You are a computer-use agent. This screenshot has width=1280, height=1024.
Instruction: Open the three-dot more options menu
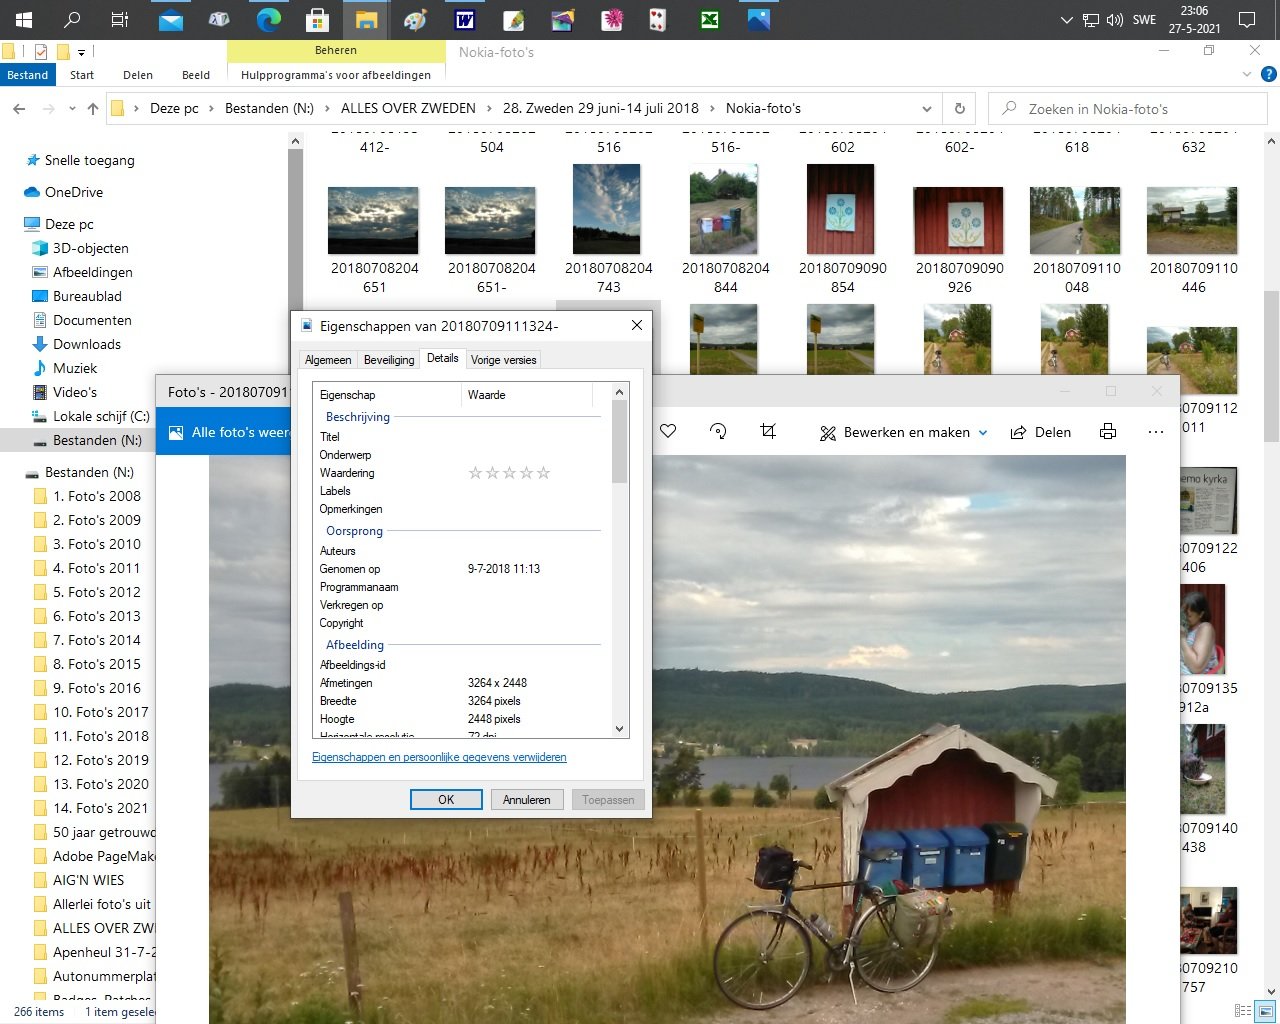click(x=1156, y=432)
